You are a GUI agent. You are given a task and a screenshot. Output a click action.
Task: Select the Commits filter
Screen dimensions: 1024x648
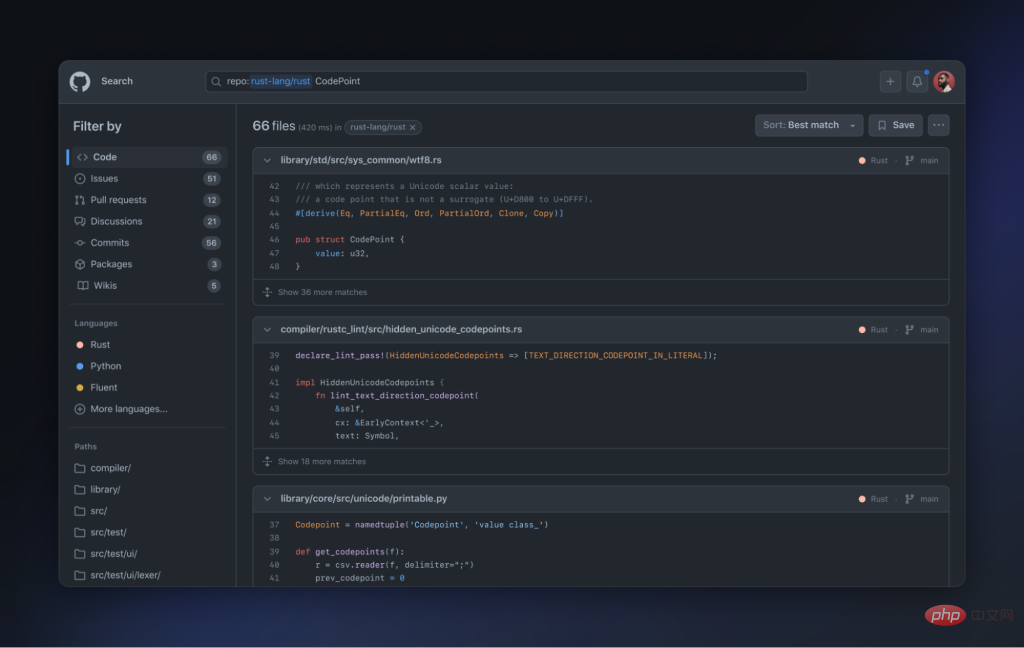148,243
